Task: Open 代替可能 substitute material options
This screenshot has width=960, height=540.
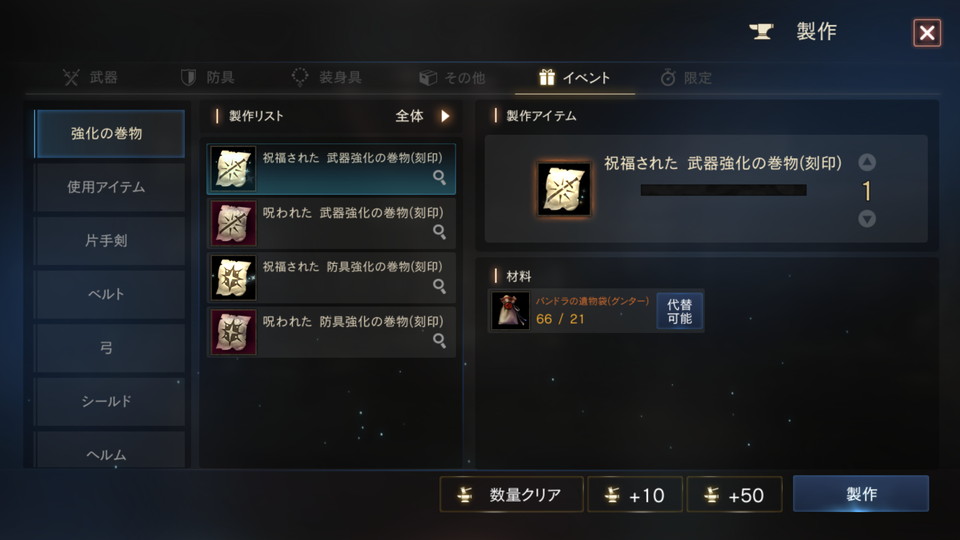Action: pyautogui.click(x=680, y=311)
